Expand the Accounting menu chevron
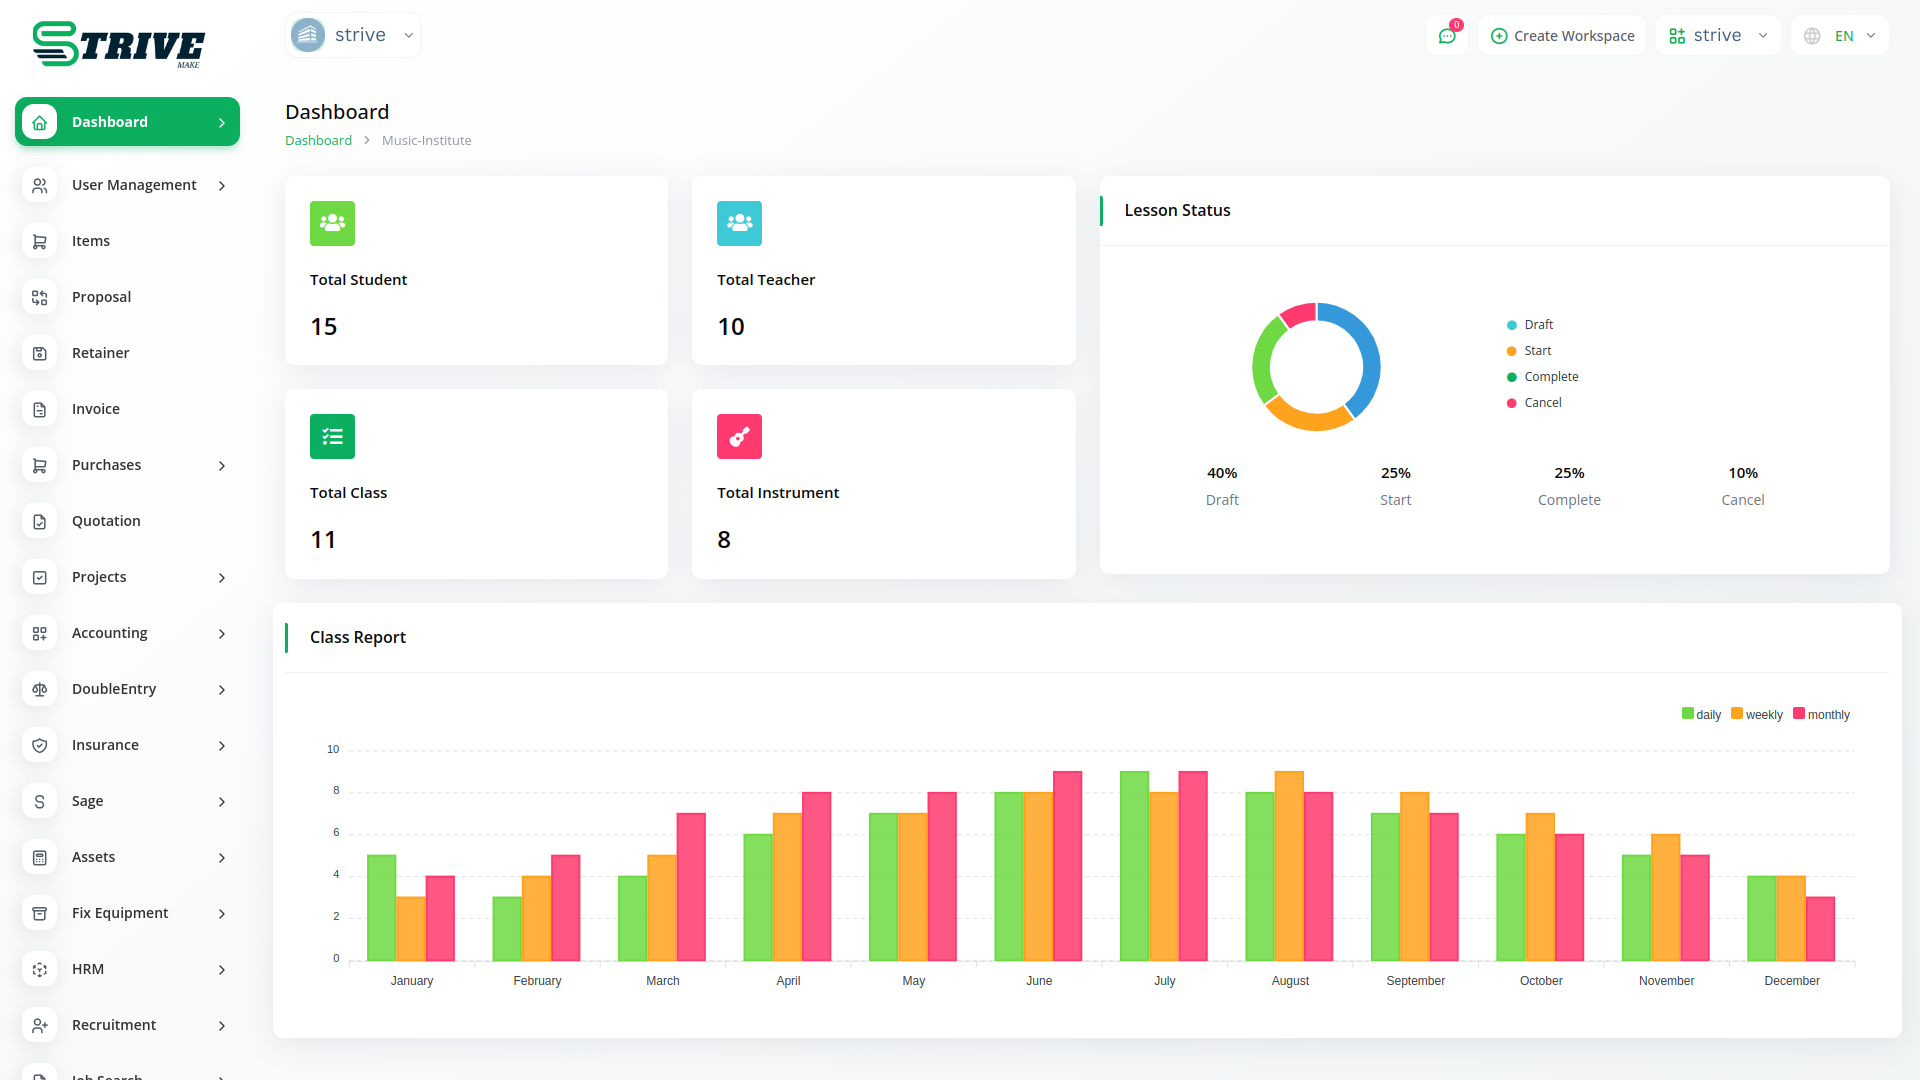This screenshot has width=1920, height=1080. [x=222, y=634]
